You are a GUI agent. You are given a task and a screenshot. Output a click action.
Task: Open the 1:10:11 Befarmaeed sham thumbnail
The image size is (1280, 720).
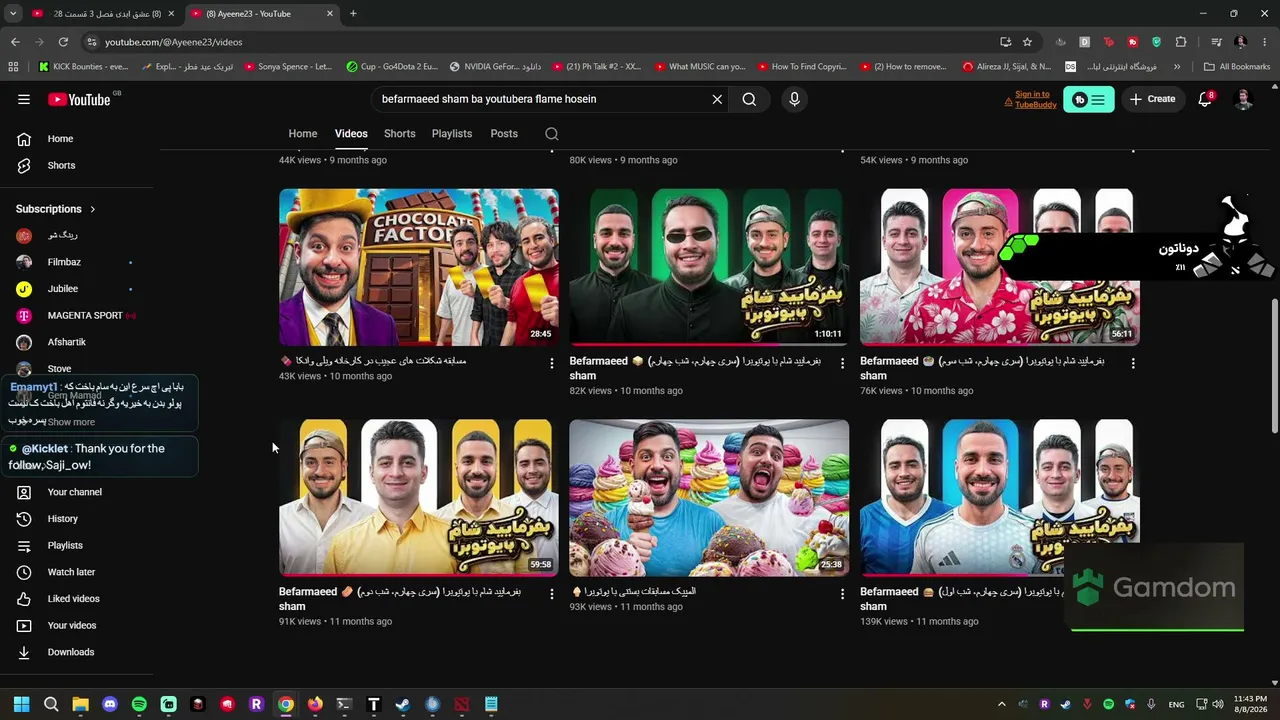[x=709, y=267]
